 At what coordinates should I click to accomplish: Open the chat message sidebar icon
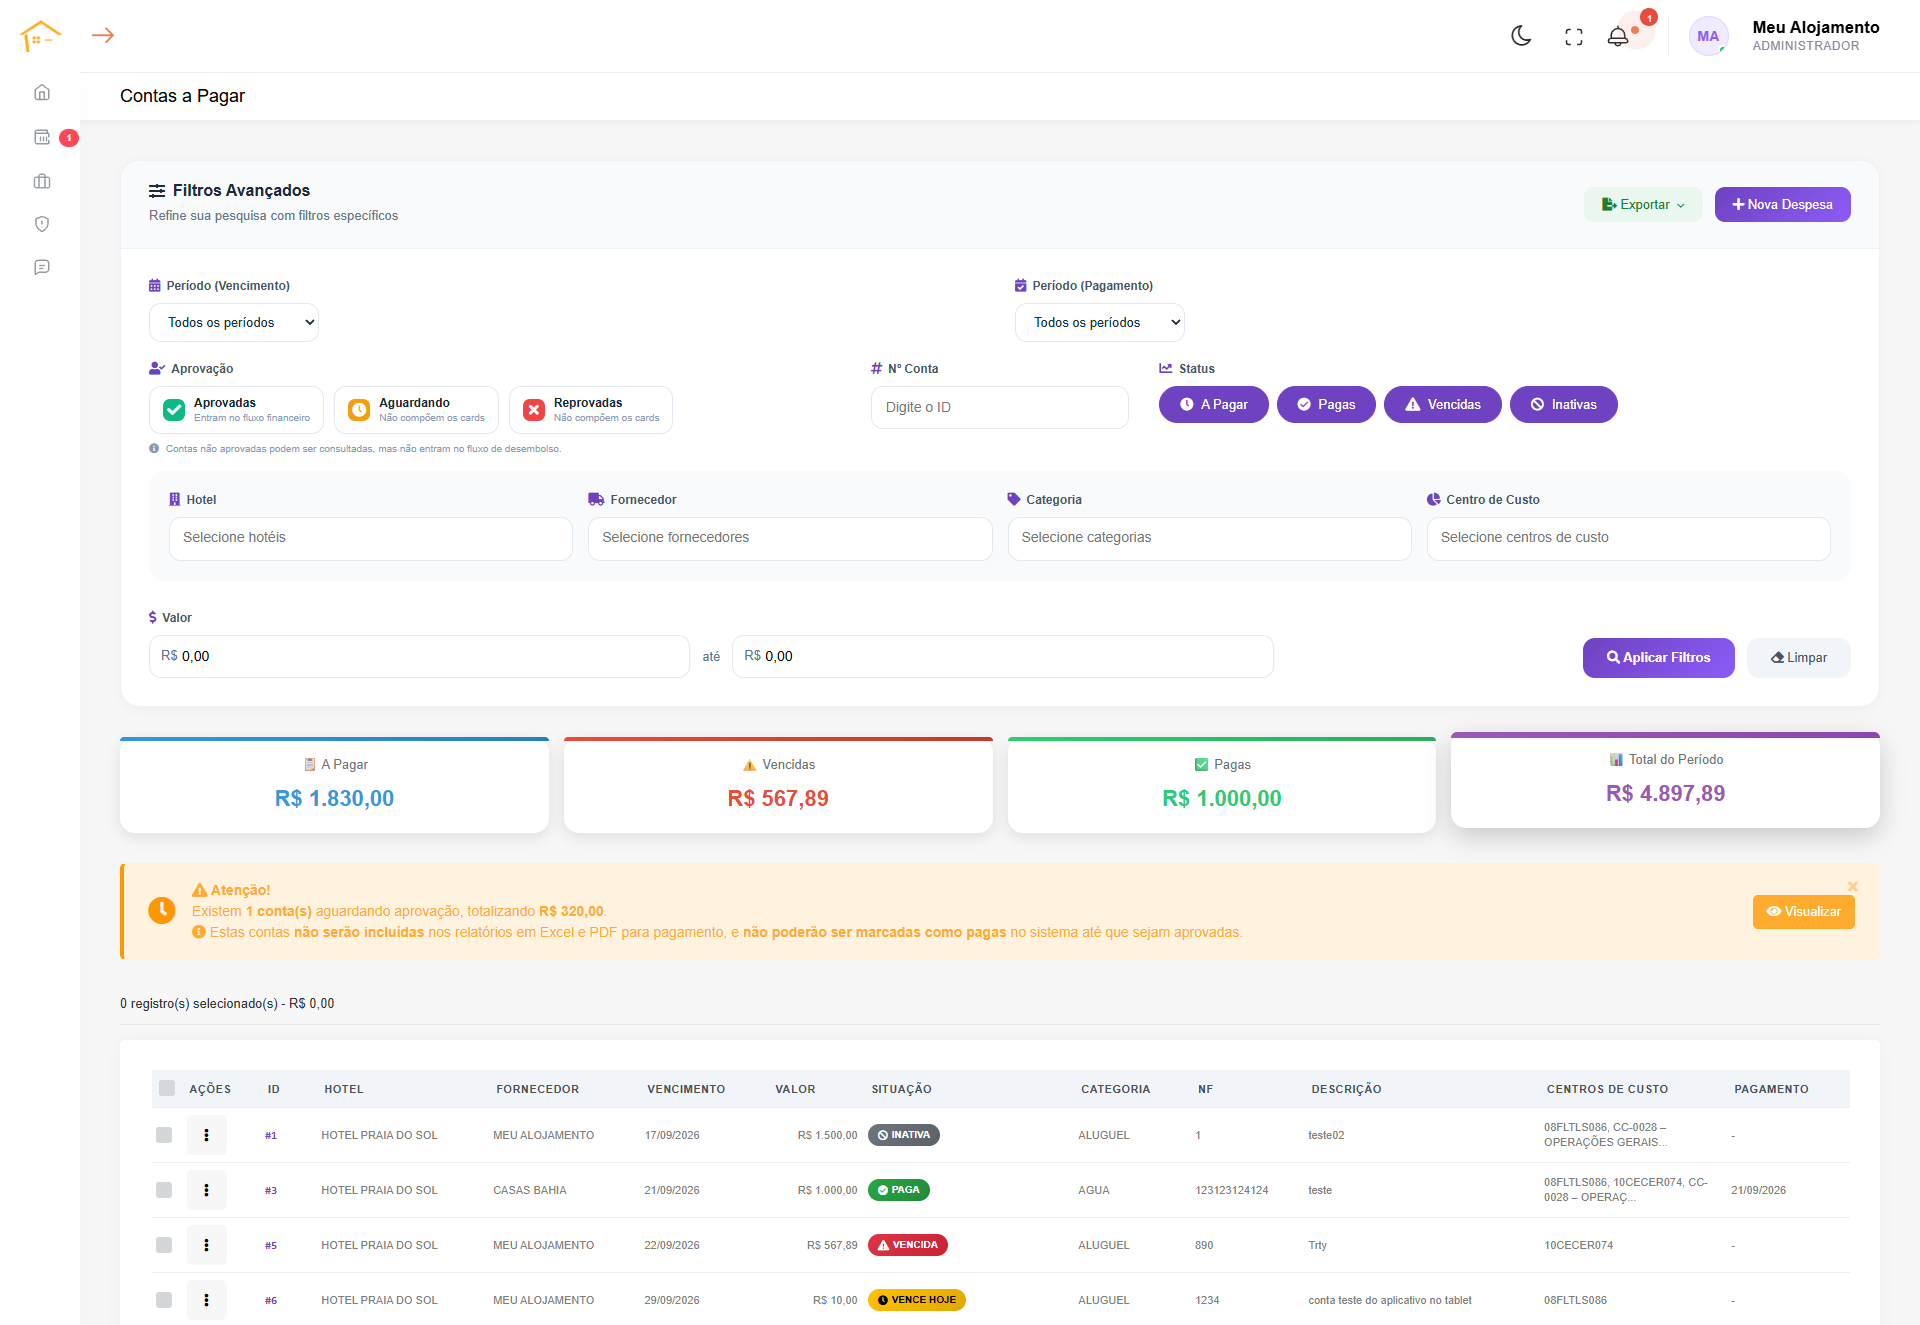tap(42, 267)
